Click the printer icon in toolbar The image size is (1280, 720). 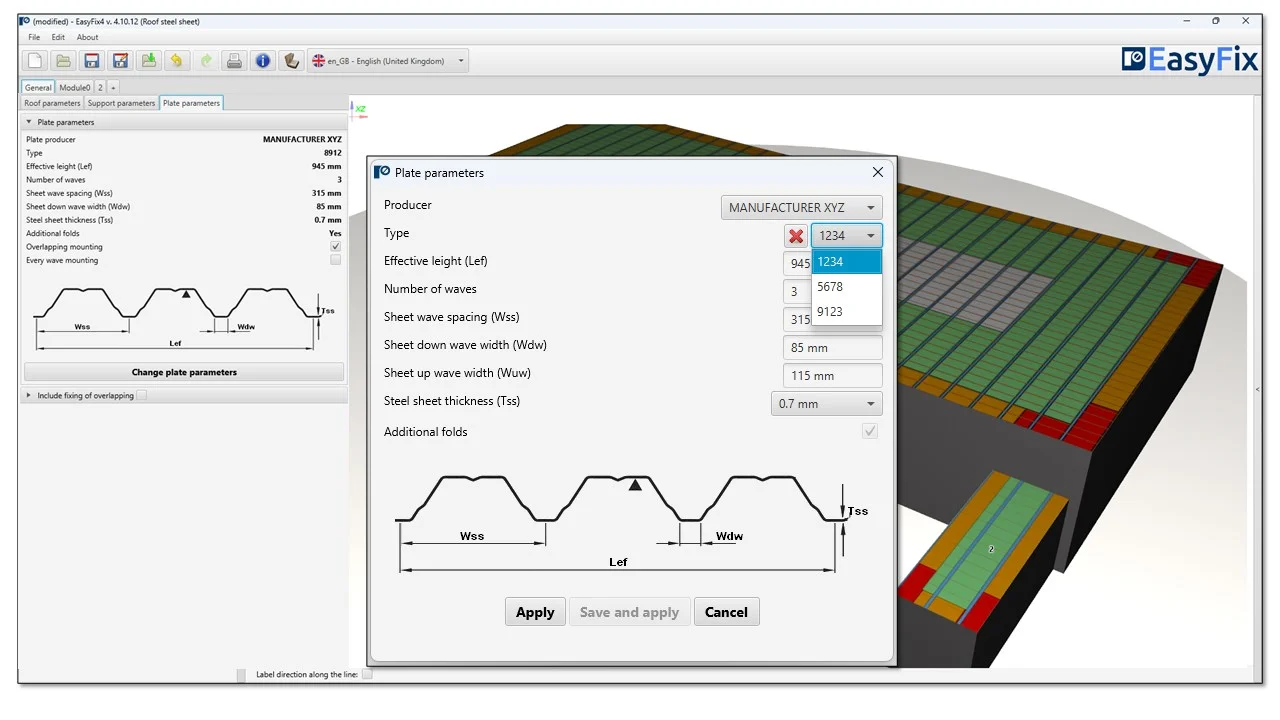point(234,61)
